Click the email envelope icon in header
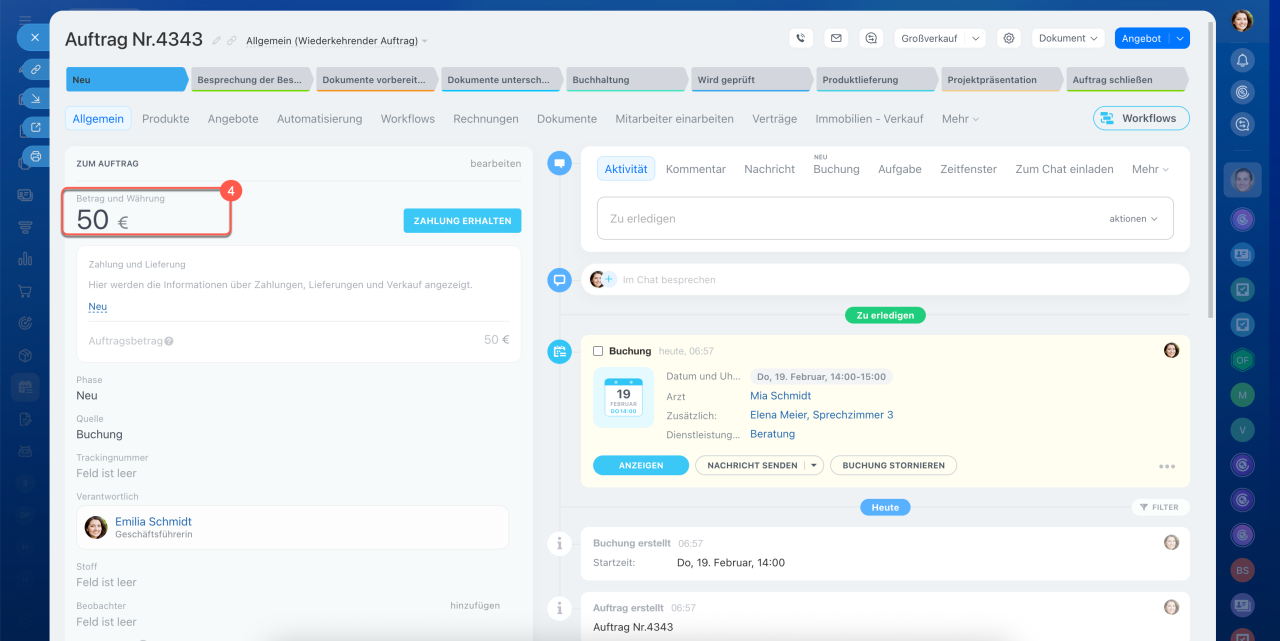Image resolution: width=1280 pixels, height=641 pixels. coord(836,38)
